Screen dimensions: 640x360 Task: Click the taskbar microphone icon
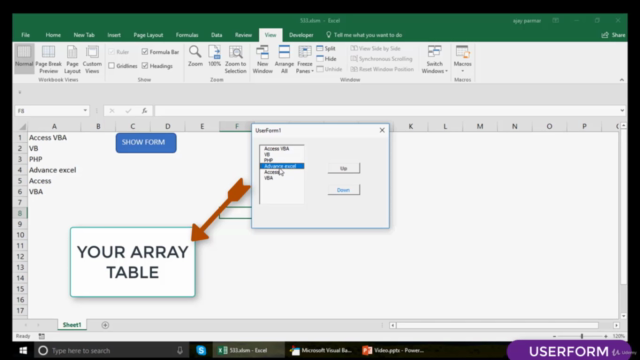click(x=180, y=350)
